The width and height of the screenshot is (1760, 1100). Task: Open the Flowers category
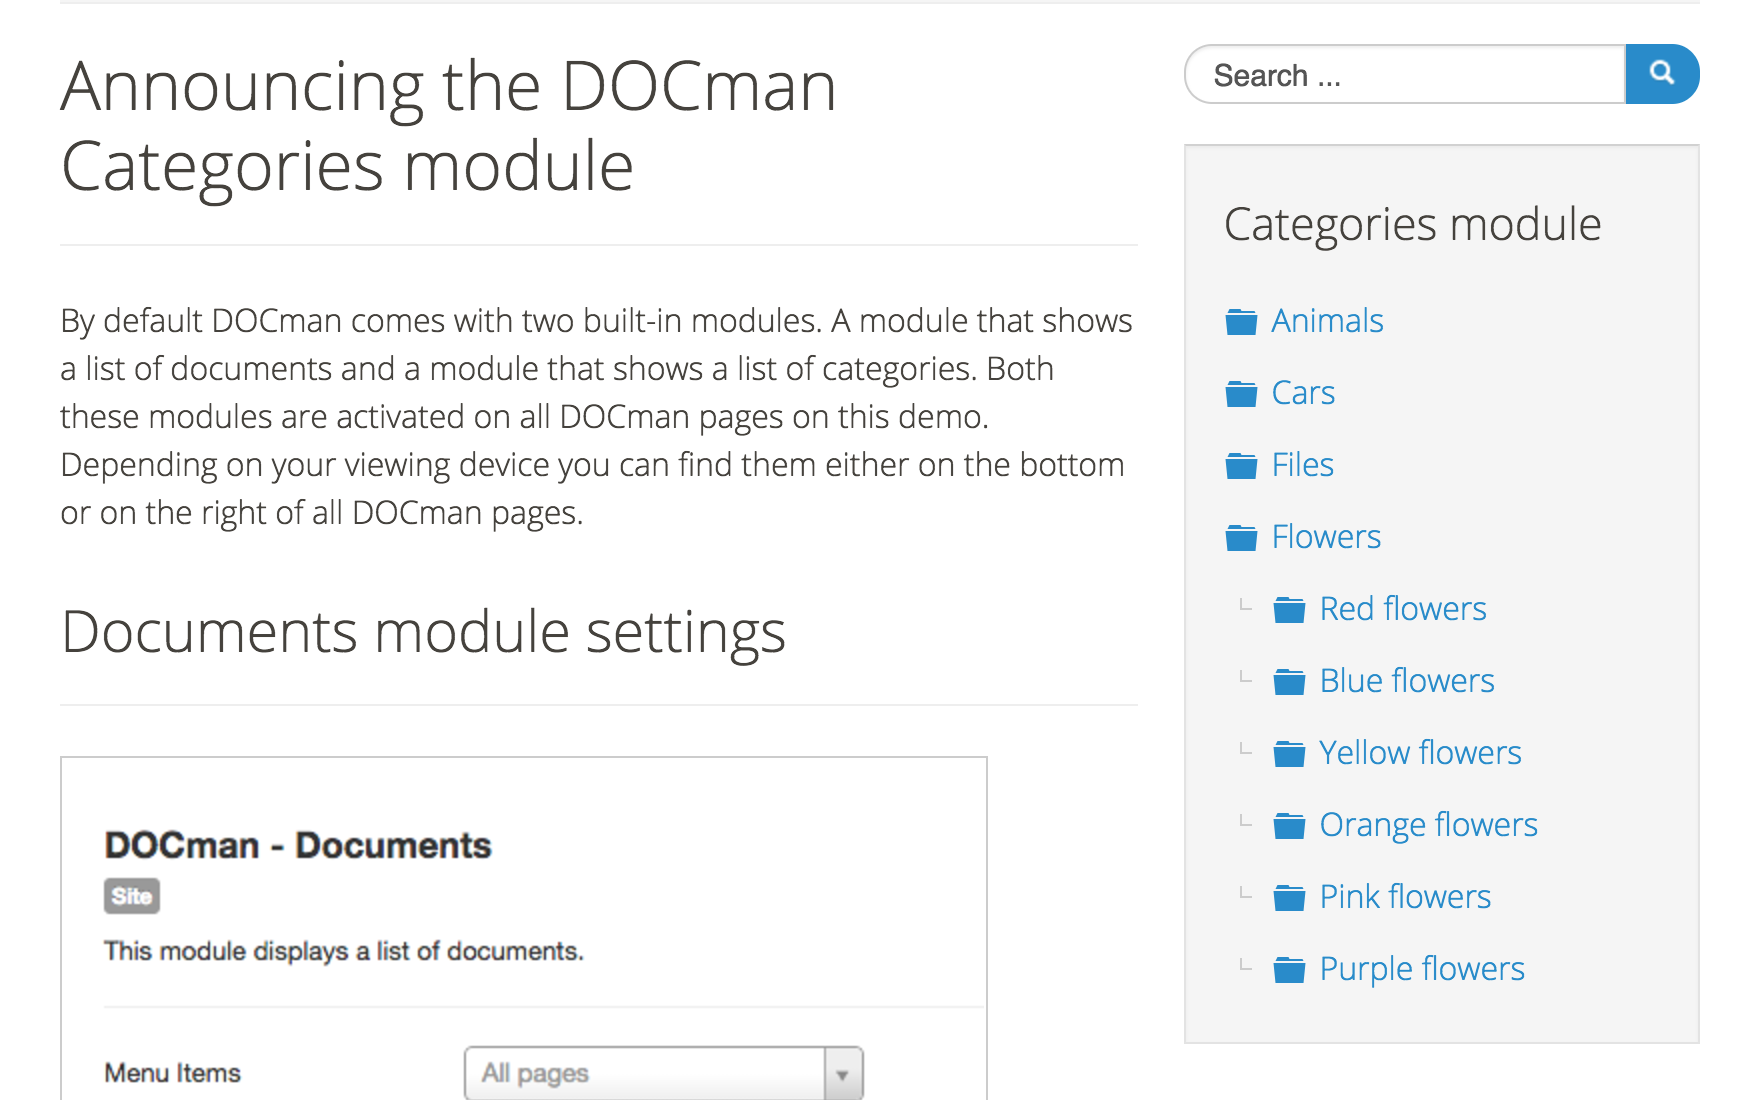pyautogui.click(x=1326, y=536)
